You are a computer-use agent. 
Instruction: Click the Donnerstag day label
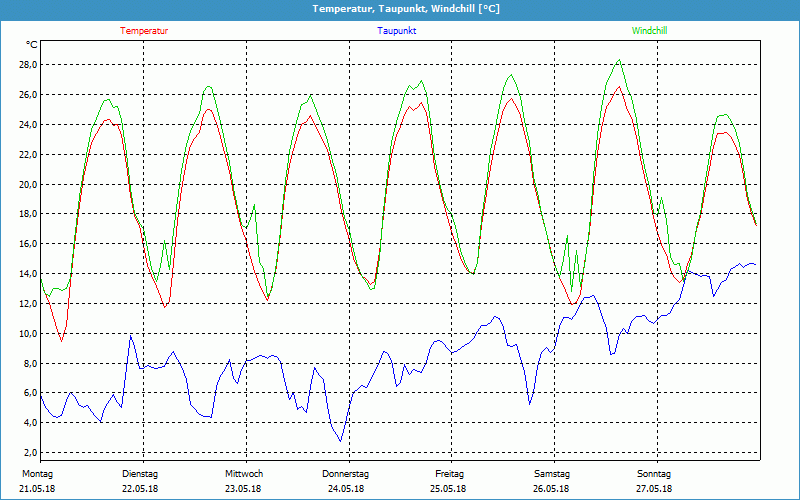[345, 474]
